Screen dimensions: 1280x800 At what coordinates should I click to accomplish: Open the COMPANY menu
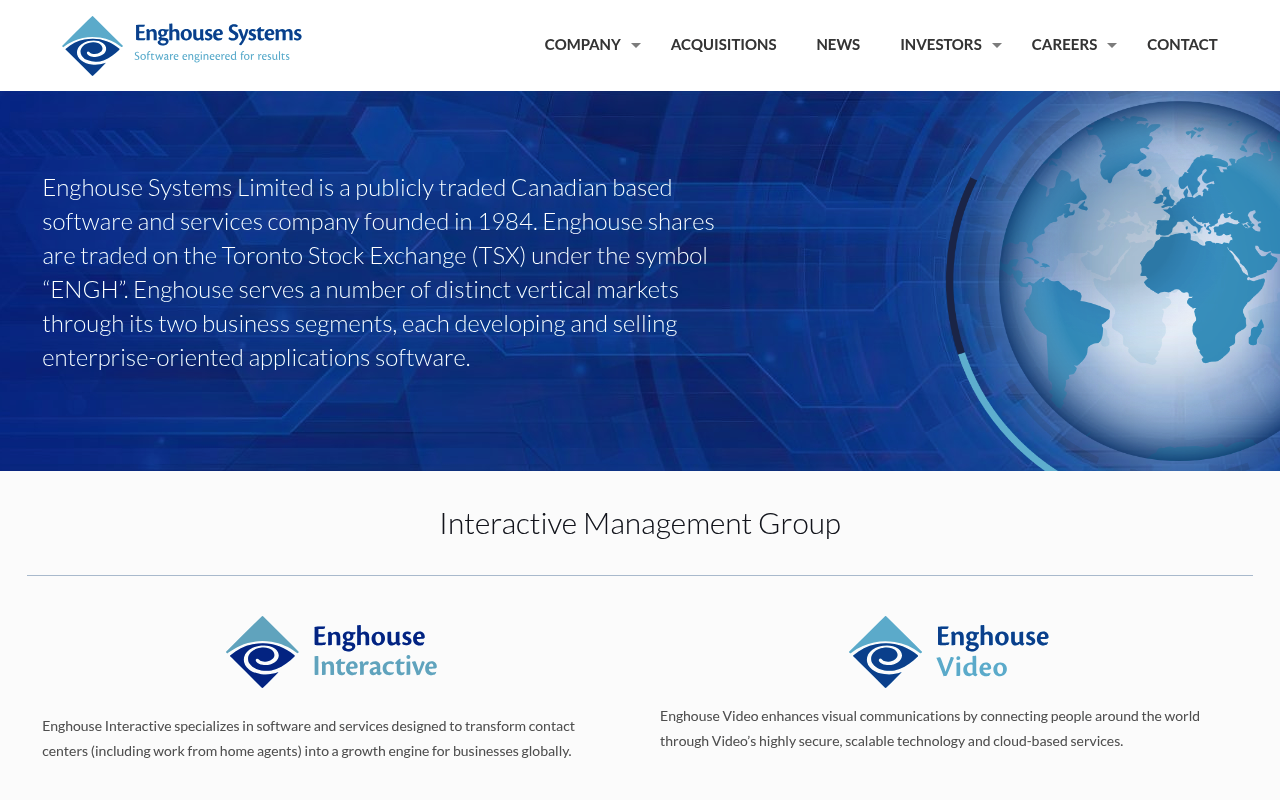(582, 44)
